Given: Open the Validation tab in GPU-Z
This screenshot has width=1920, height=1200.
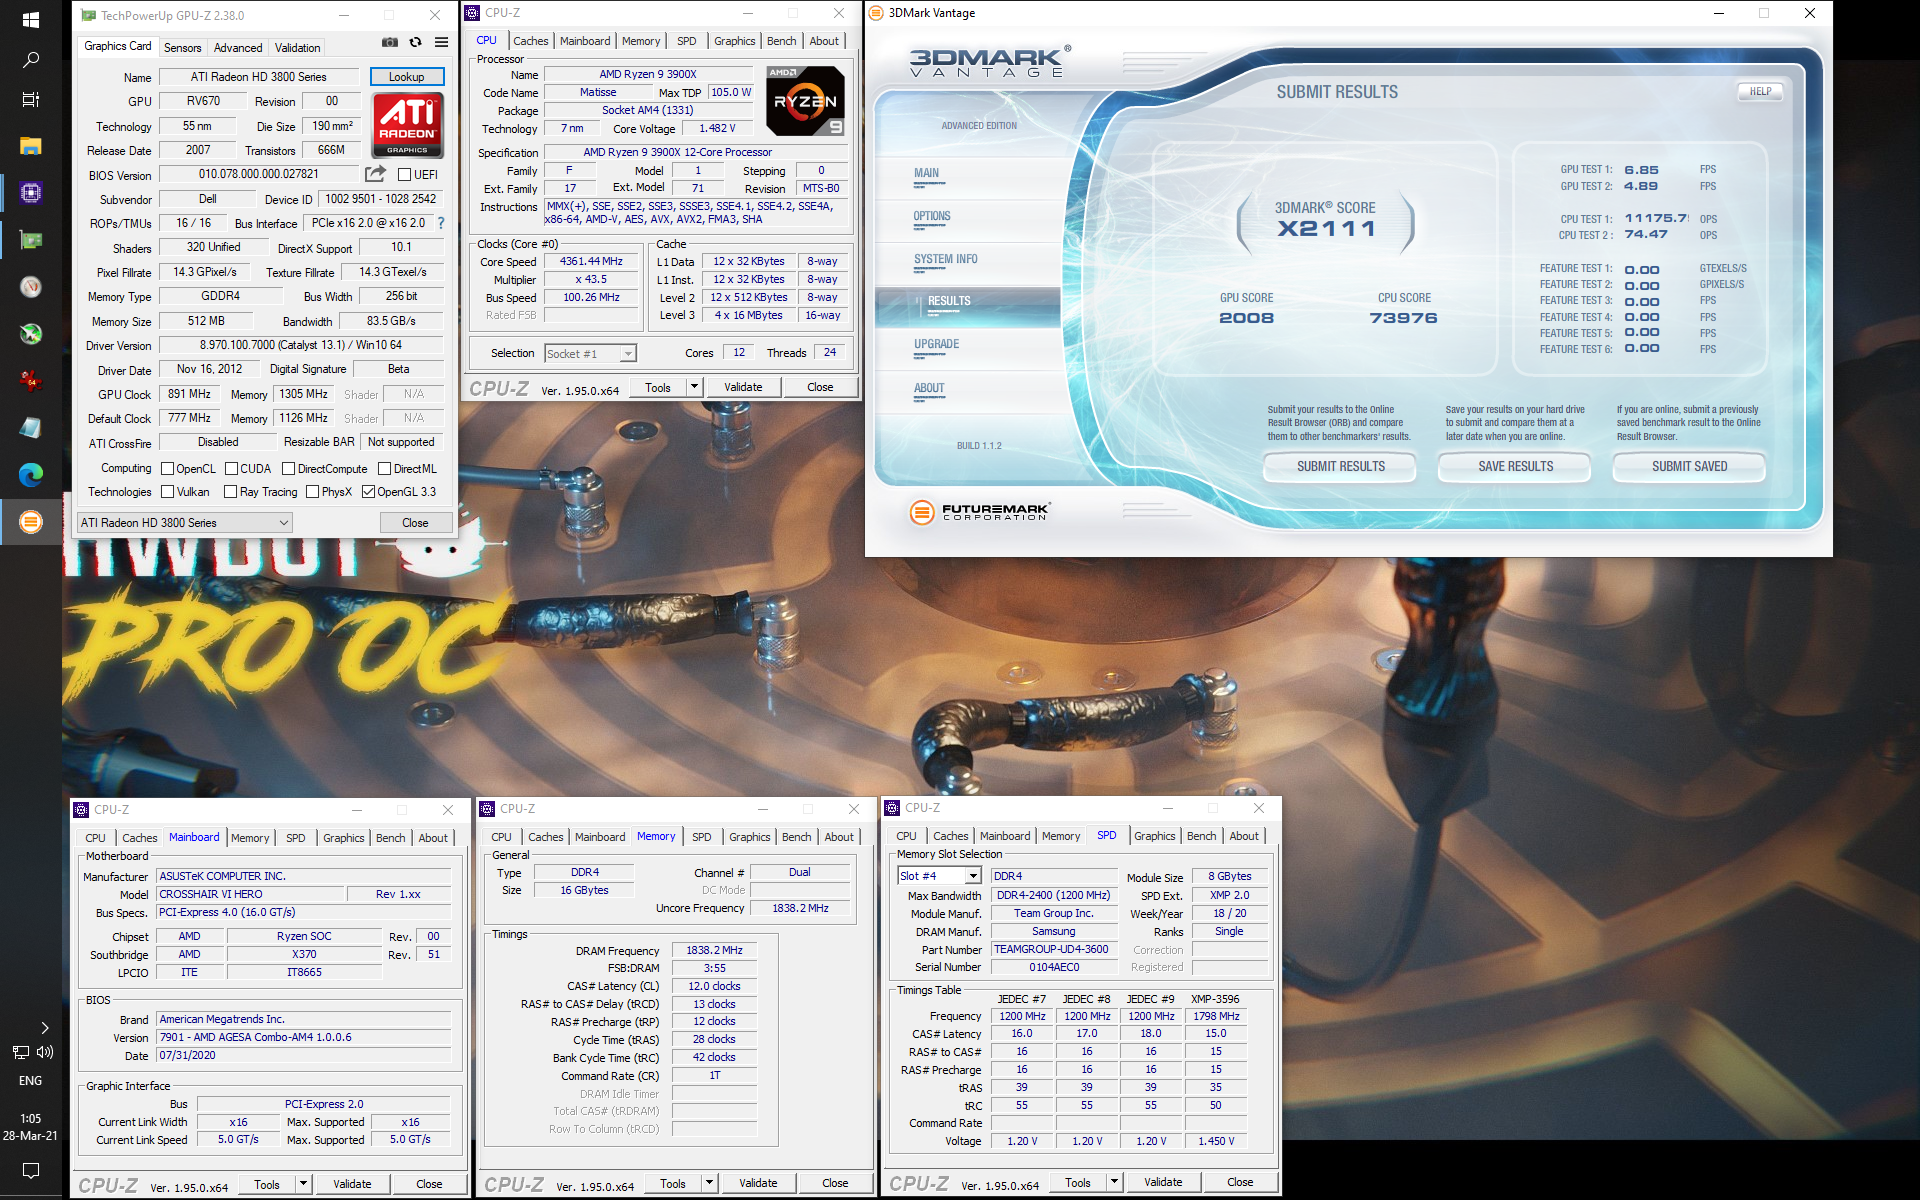Looking at the screenshot, I should pyautogui.click(x=298, y=48).
